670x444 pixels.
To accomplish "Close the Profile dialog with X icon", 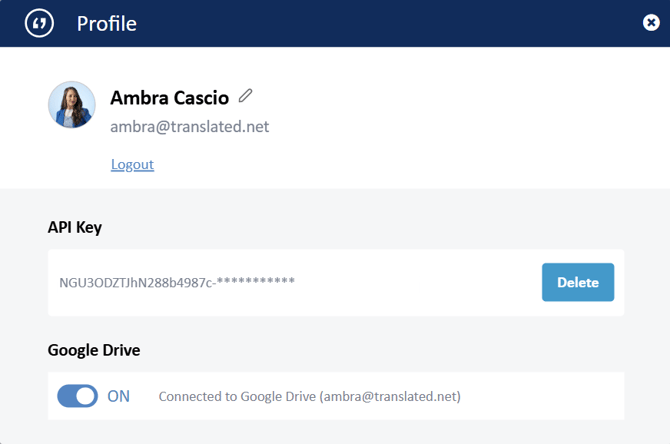I will 651,23.
